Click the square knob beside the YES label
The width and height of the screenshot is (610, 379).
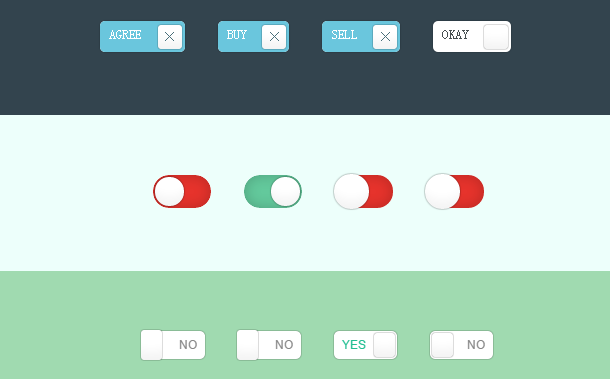coord(385,345)
